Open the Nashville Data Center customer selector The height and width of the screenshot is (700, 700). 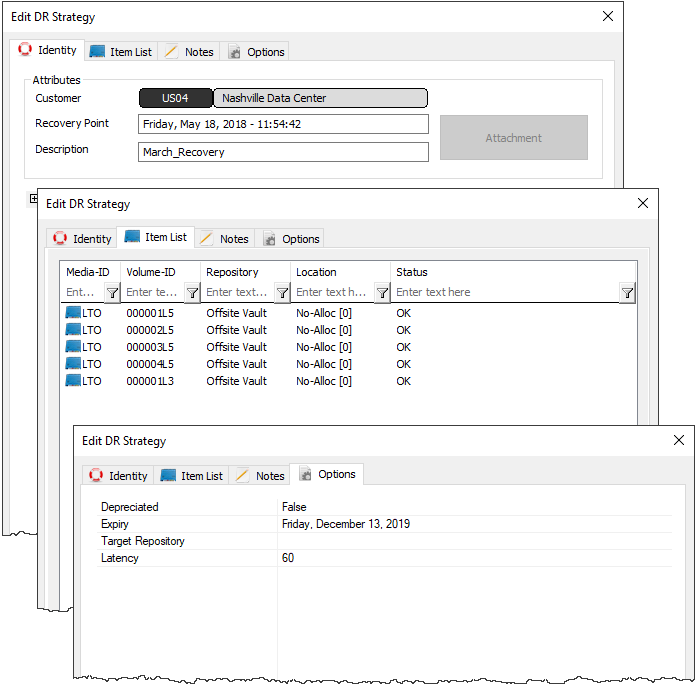pos(321,98)
